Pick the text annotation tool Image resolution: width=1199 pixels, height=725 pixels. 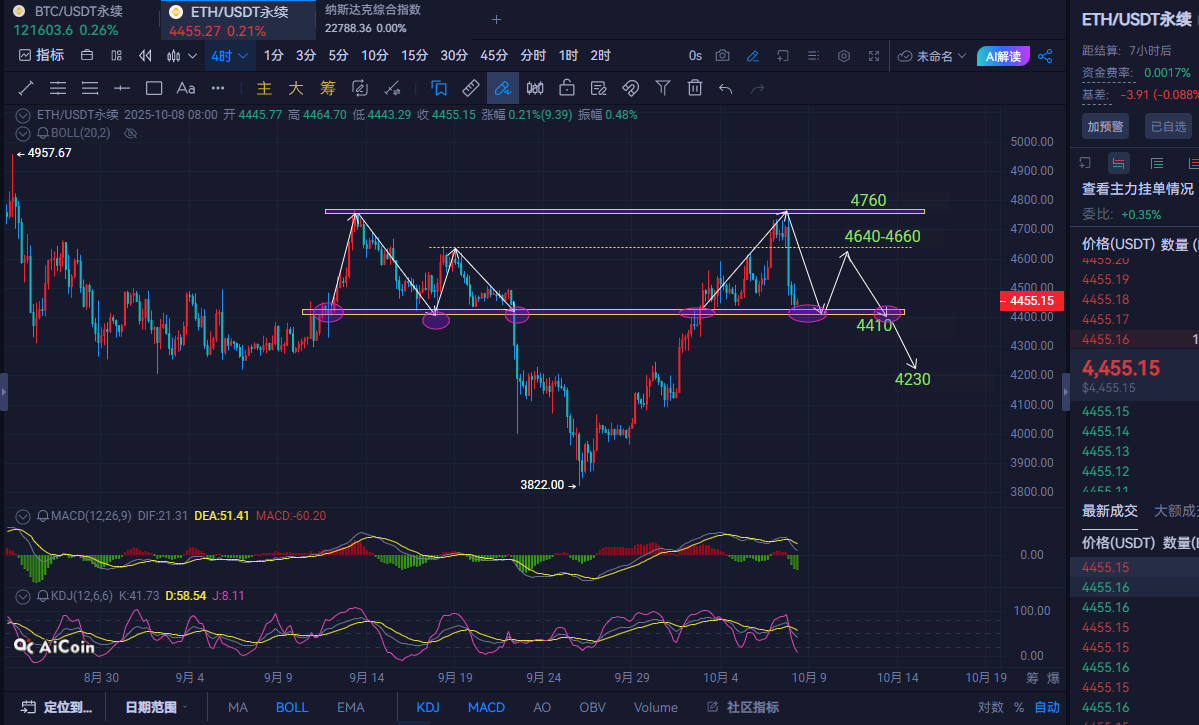pyautogui.click(x=186, y=88)
